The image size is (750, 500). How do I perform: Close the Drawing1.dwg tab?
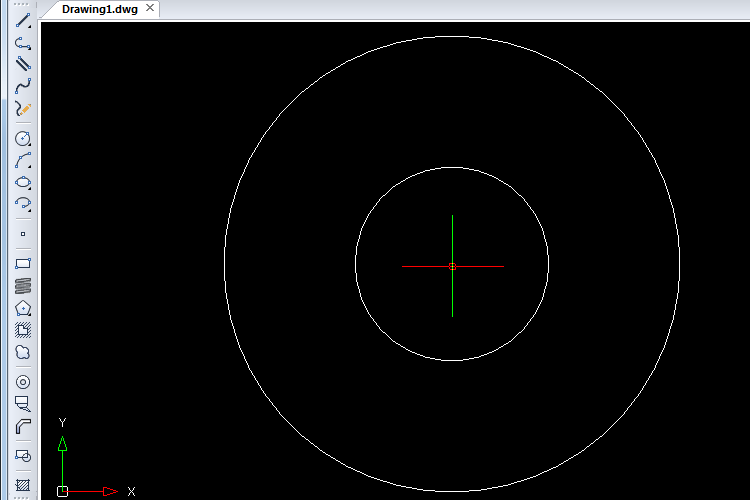(x=150, y=8)
